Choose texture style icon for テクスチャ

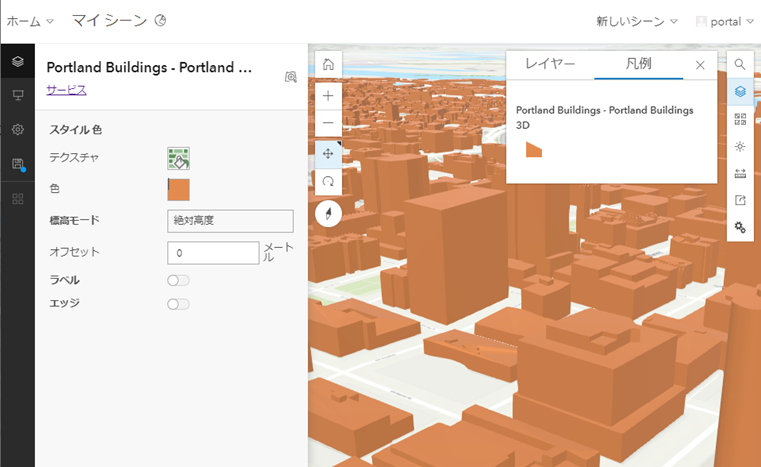(178, 158)
